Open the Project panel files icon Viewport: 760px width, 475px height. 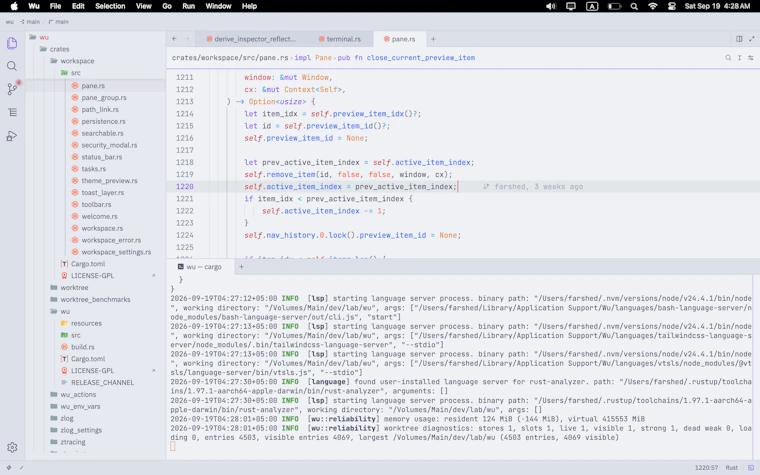tap(12, 43)
